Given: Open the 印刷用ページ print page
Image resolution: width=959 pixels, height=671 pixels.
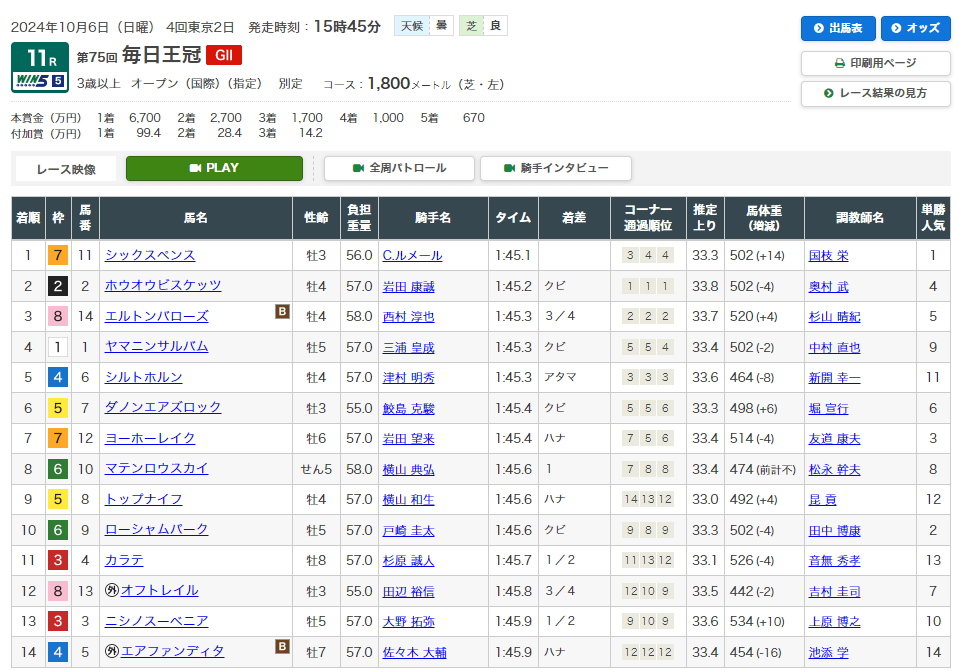Looking at the screenshot, I should (875, 63).
